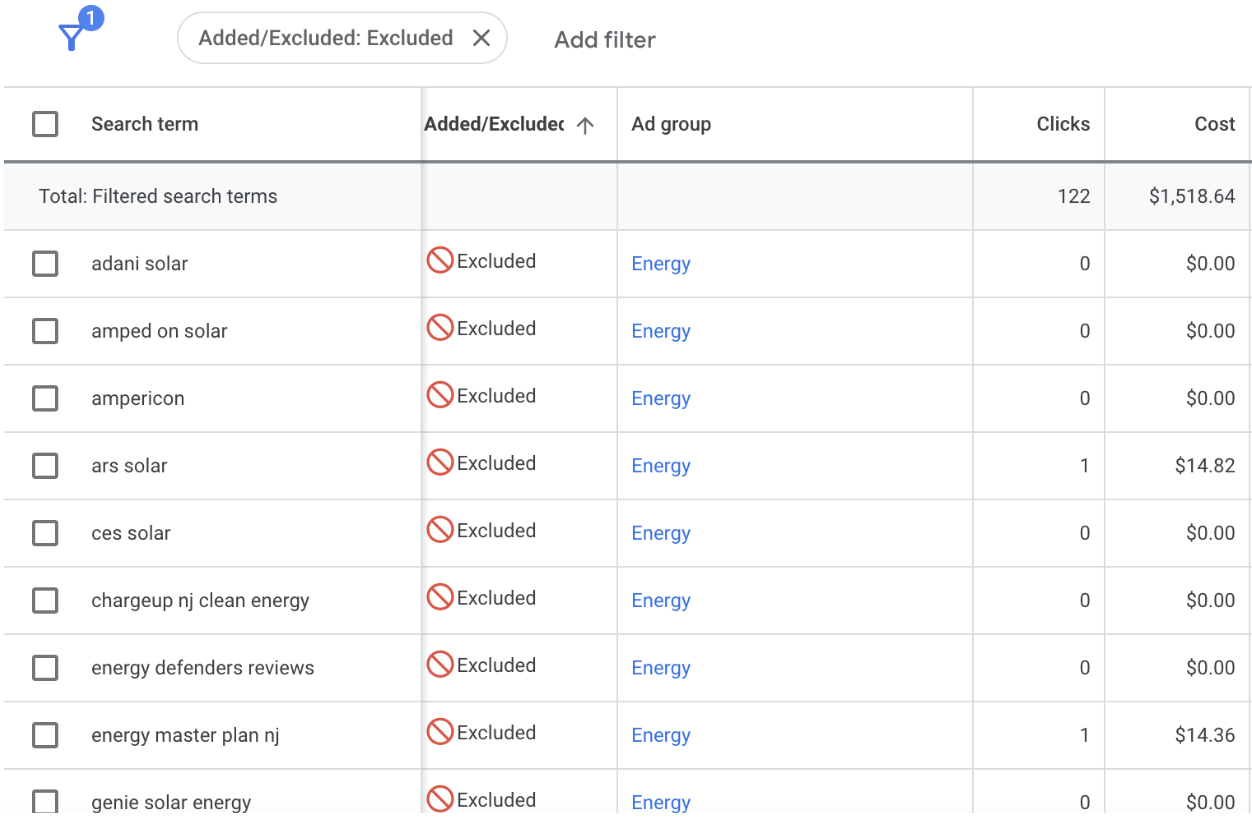The height and width of the screenshot is (818, 1252).
Task: Toggle the select-all checkbox in header
Action: pos(45,124)
